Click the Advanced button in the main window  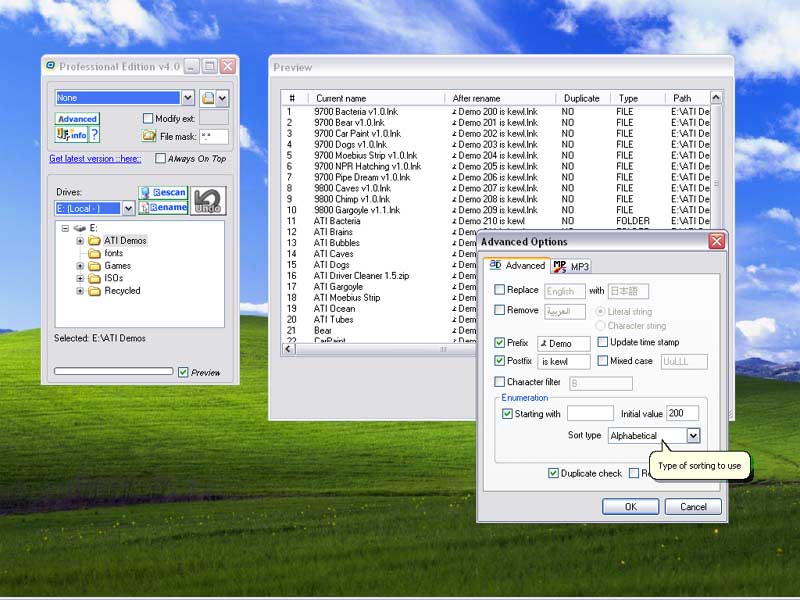[77, 119]
